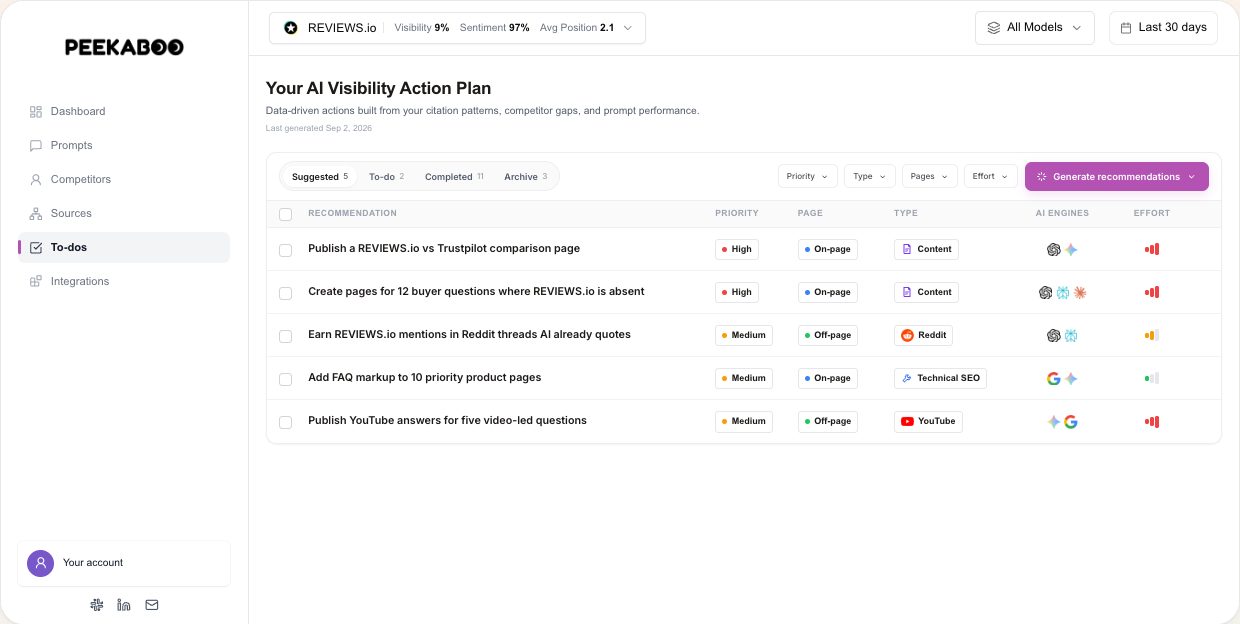Switch to the To-do tab

(387, 176)
